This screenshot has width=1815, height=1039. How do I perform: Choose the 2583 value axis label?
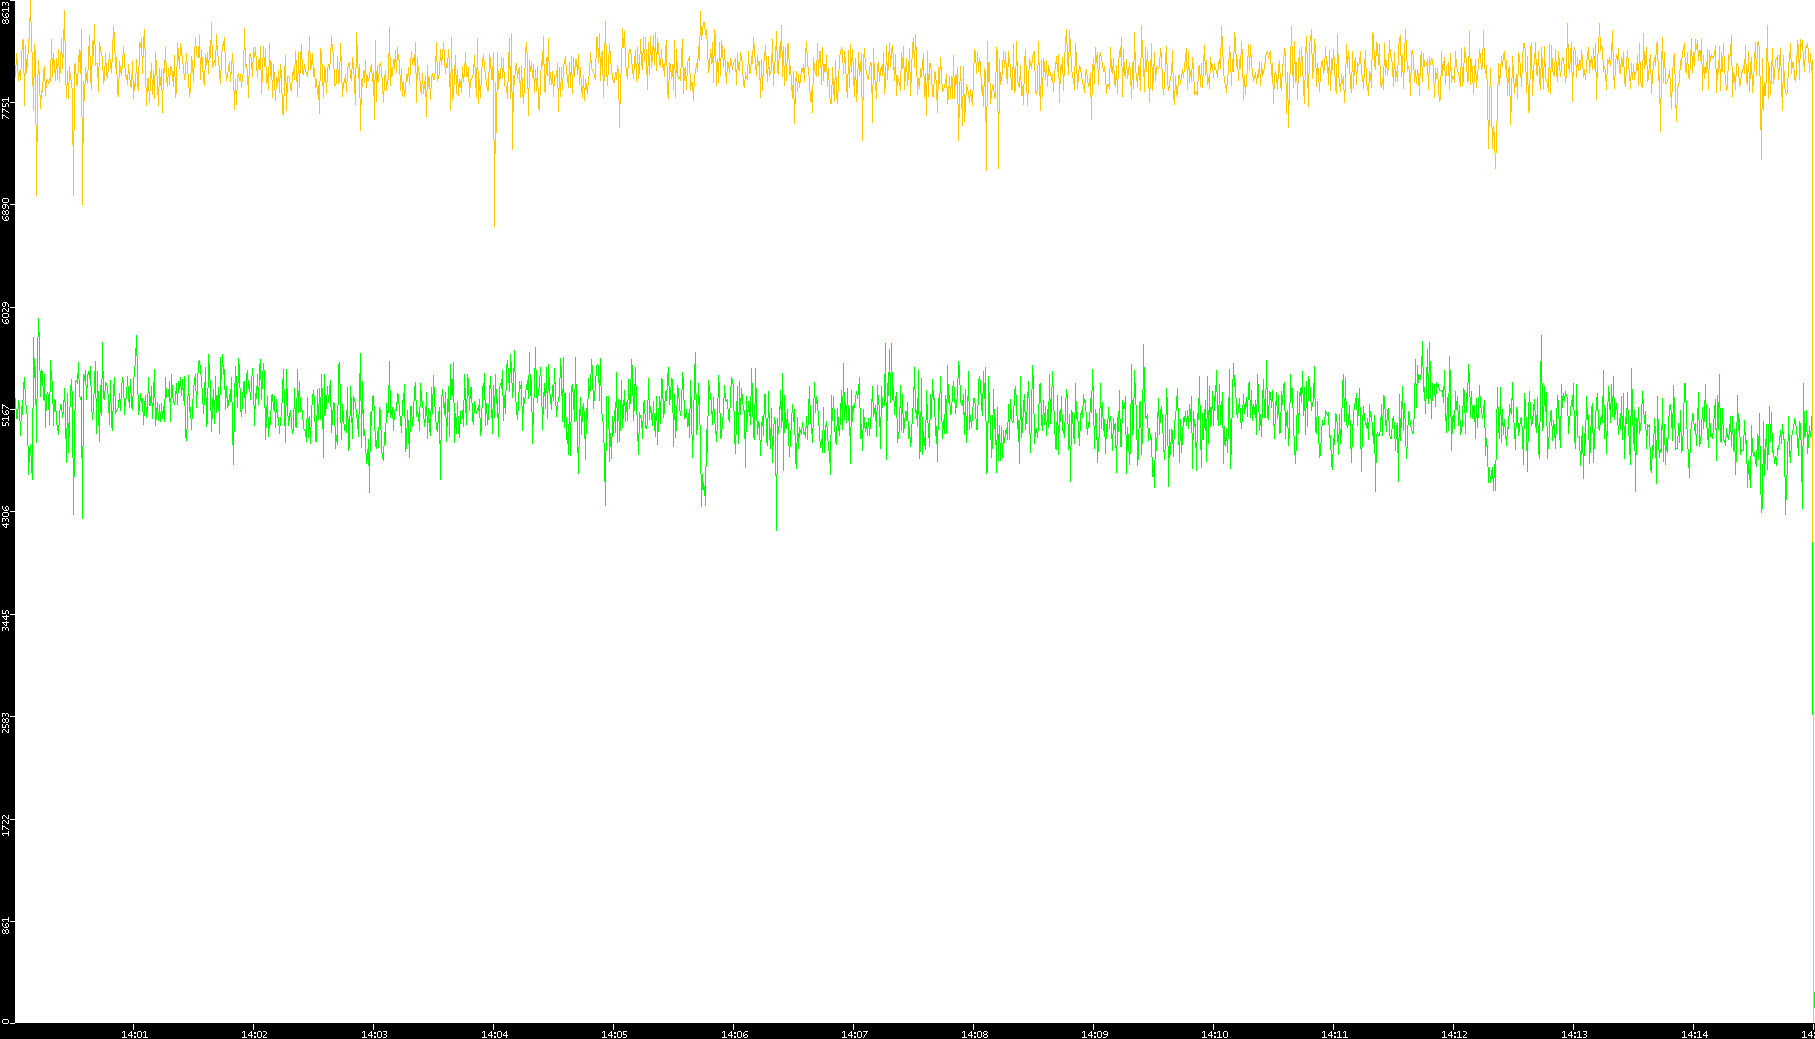coord(6,722)
